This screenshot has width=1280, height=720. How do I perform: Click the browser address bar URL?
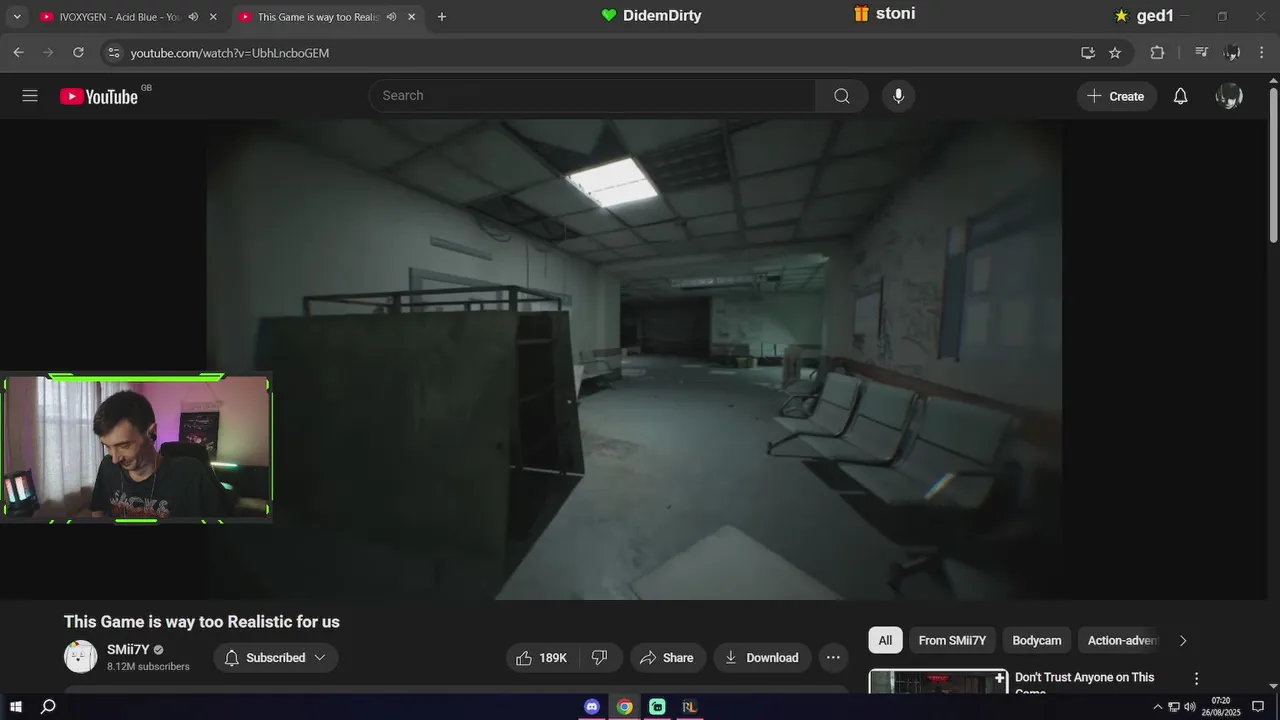(x=230, y=53)
